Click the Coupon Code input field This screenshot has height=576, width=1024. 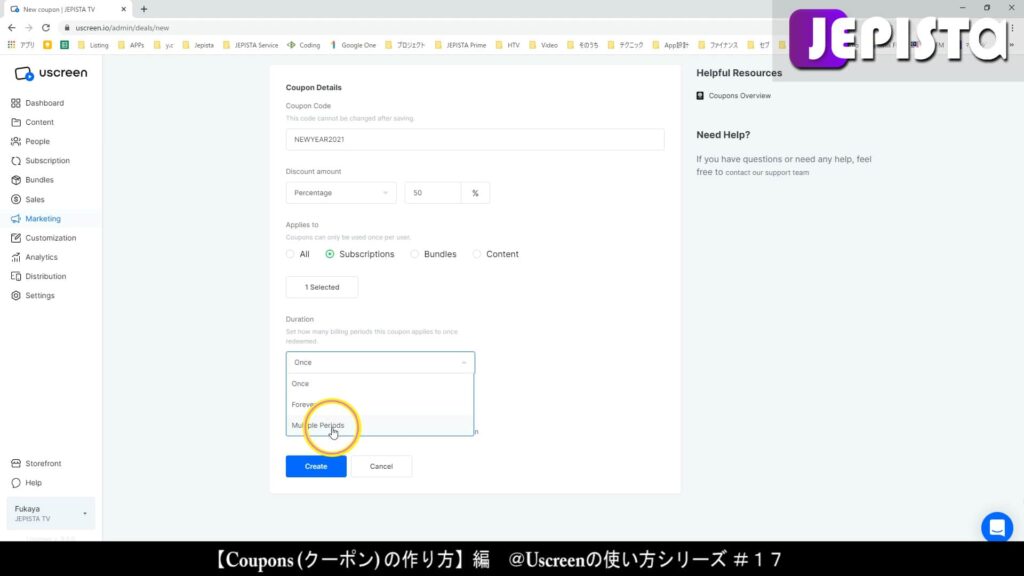click(475, 140)
